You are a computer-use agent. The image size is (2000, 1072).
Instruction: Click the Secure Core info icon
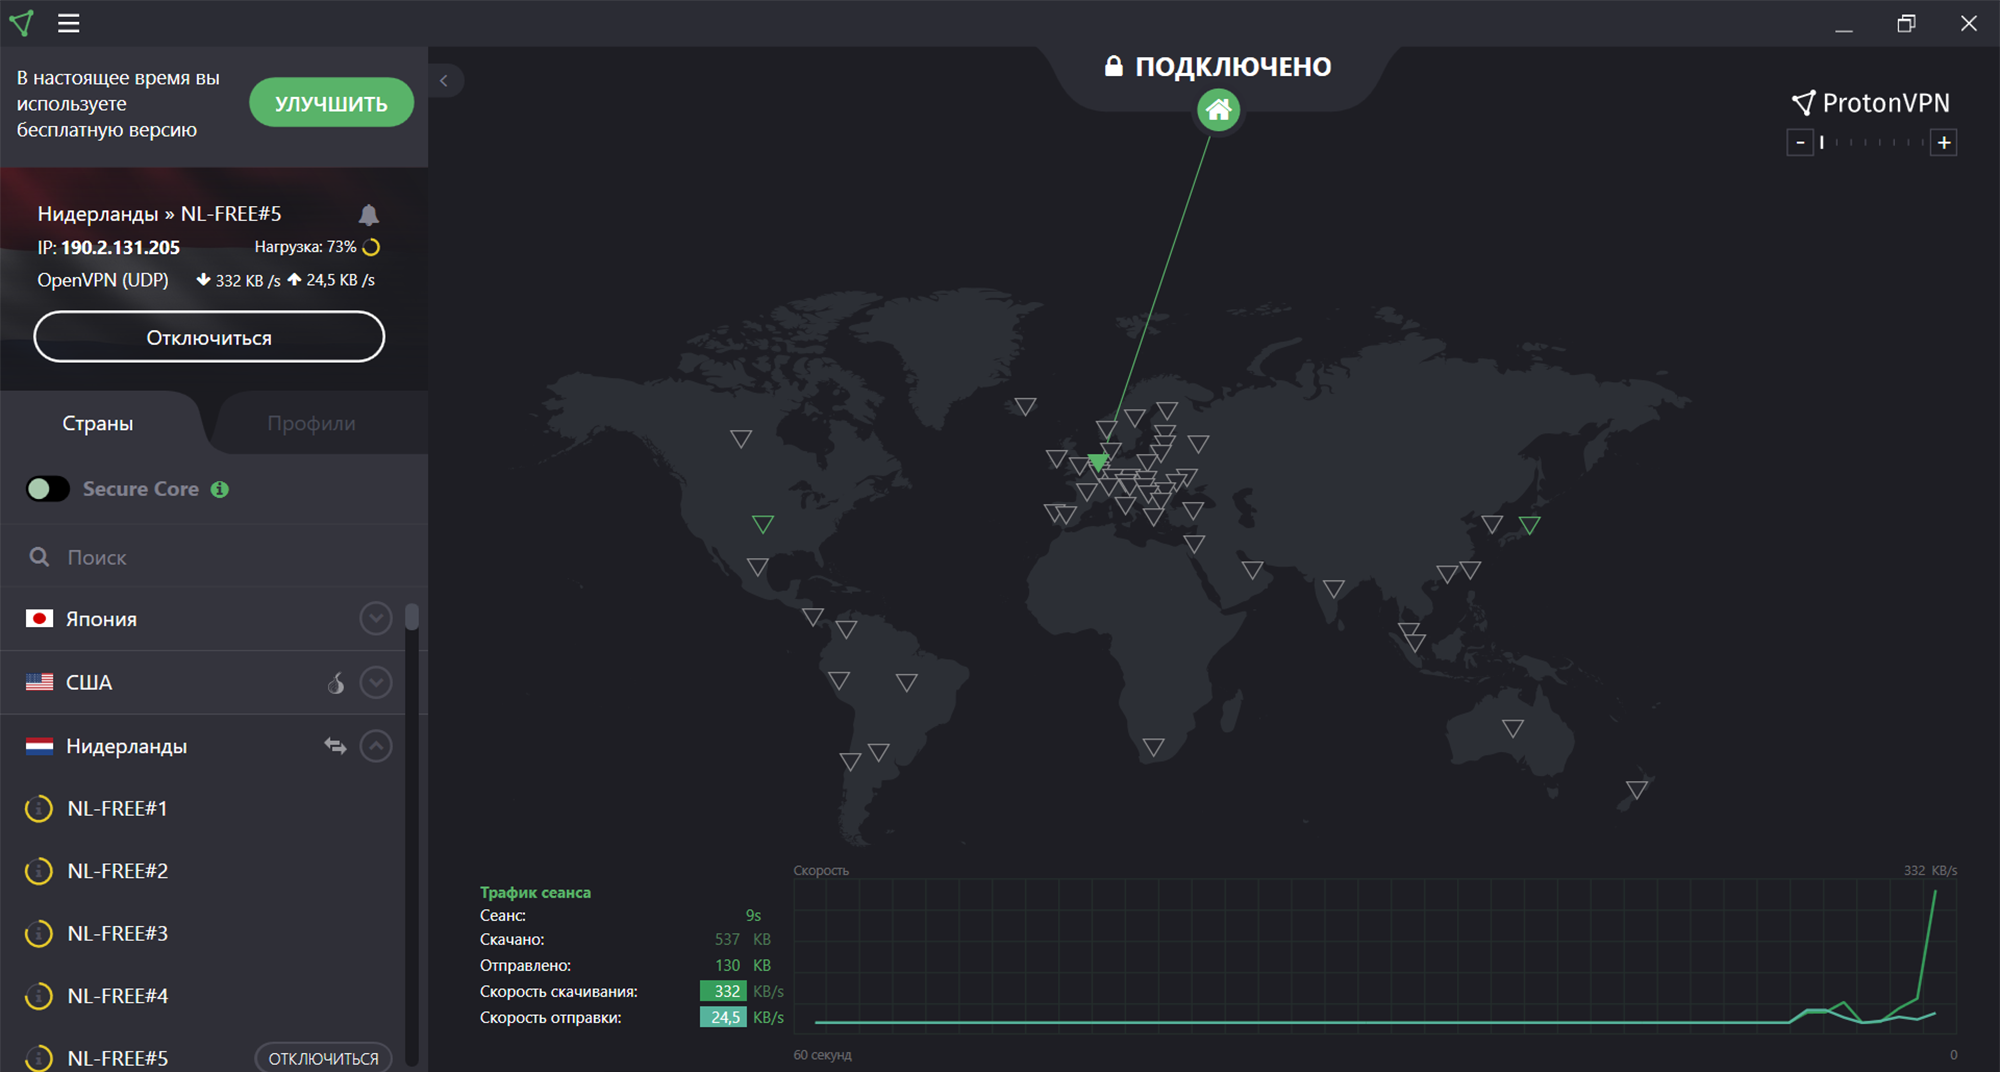point(220,489)
